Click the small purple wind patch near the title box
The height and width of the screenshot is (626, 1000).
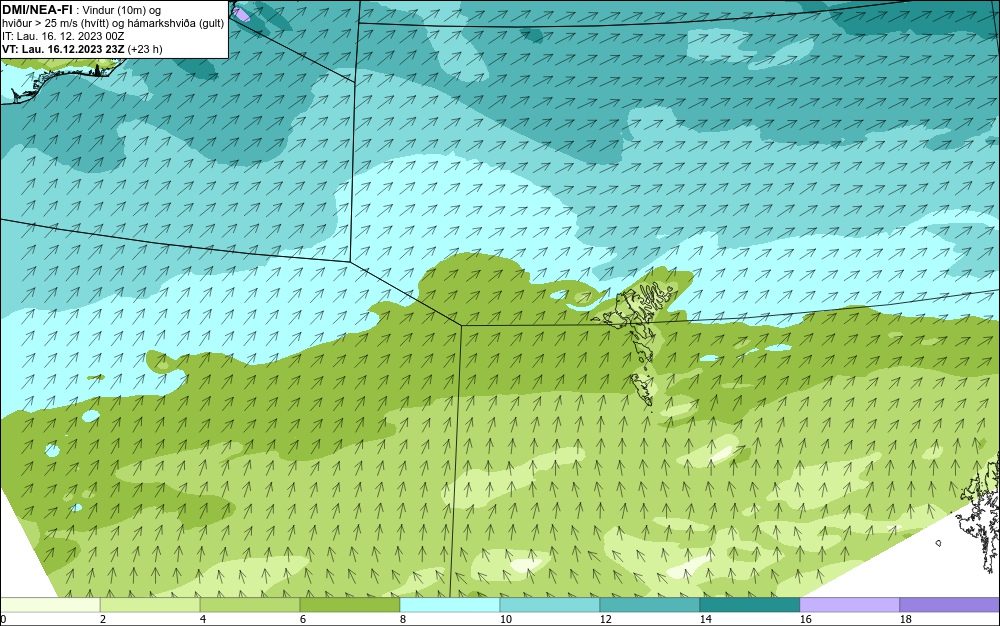241,13
